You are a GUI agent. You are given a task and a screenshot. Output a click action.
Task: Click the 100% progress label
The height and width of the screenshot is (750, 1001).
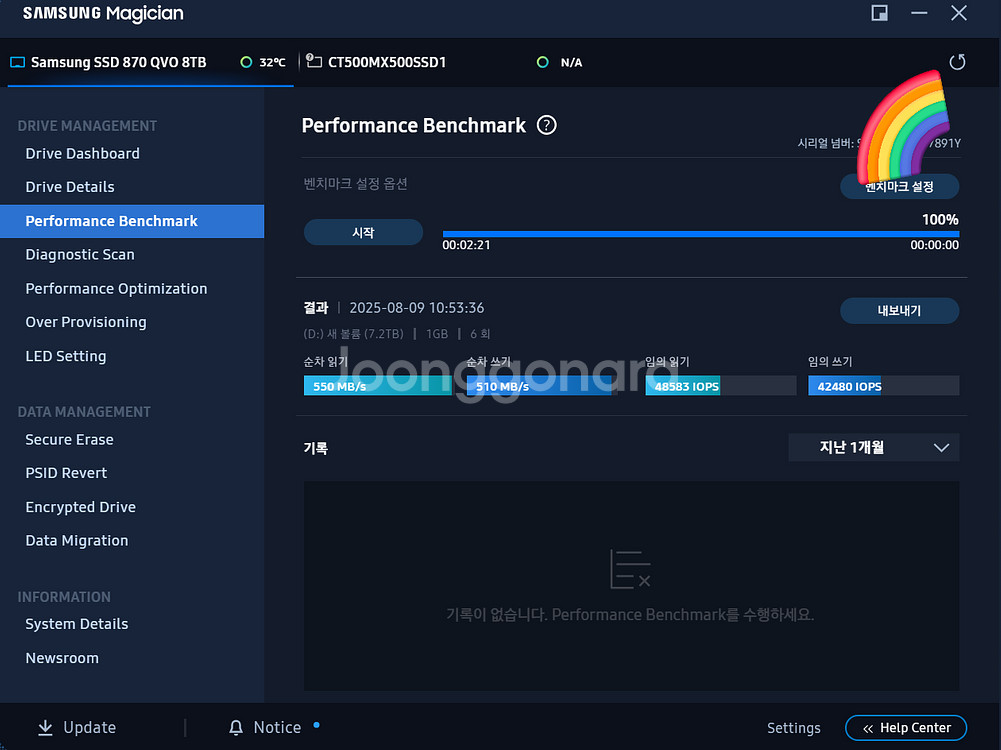coord(940,220)
